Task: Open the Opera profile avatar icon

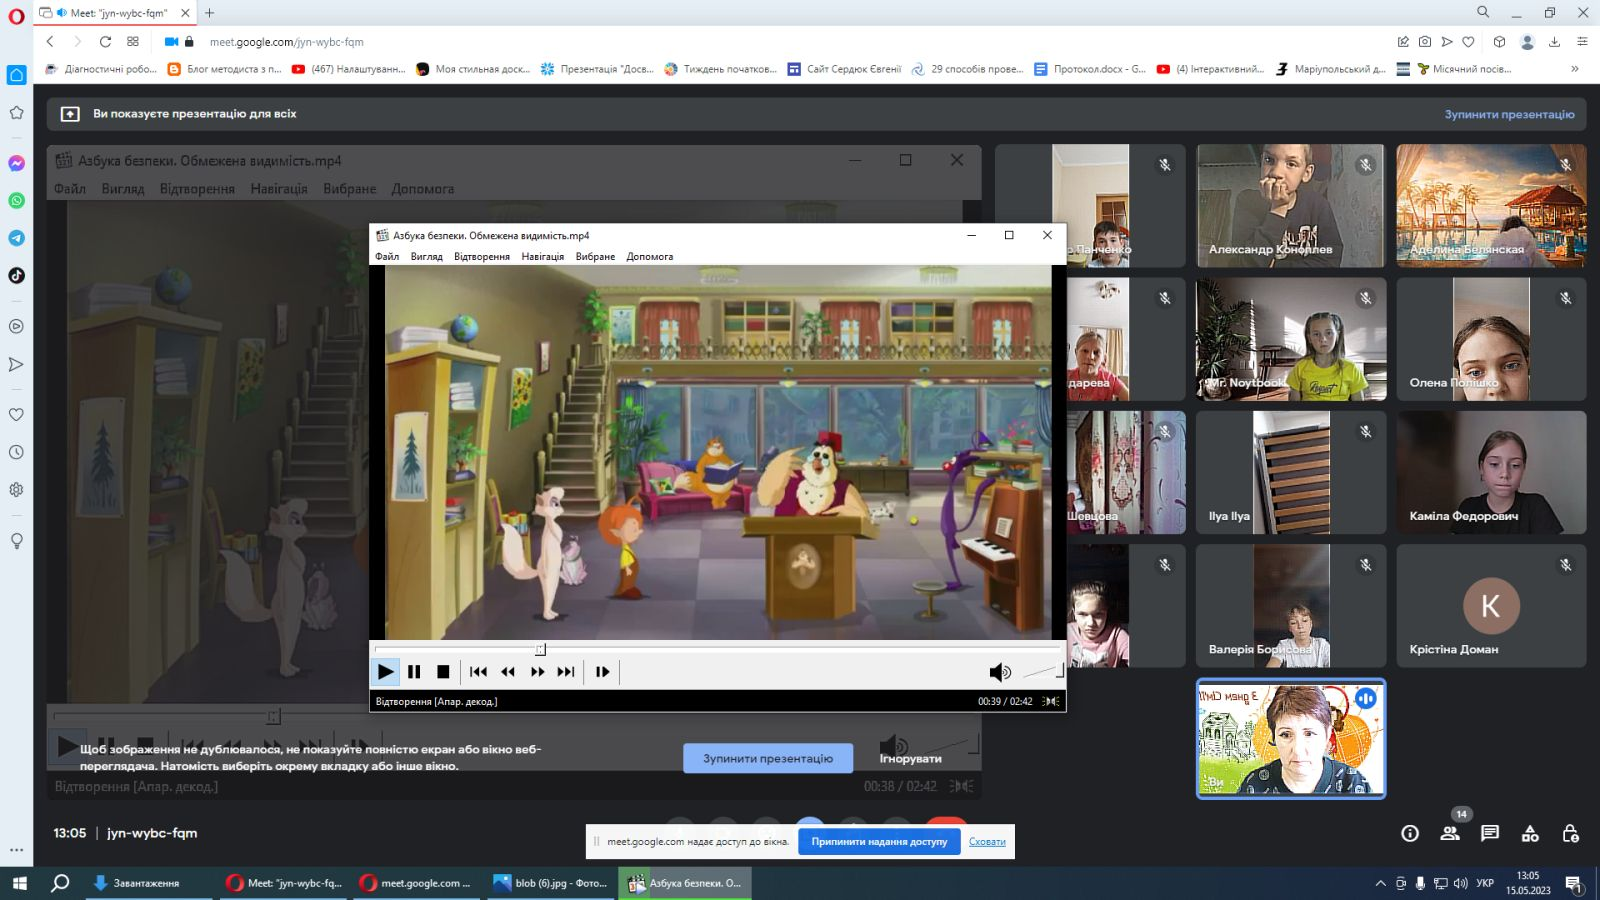Action: [x=1527, y=42]
